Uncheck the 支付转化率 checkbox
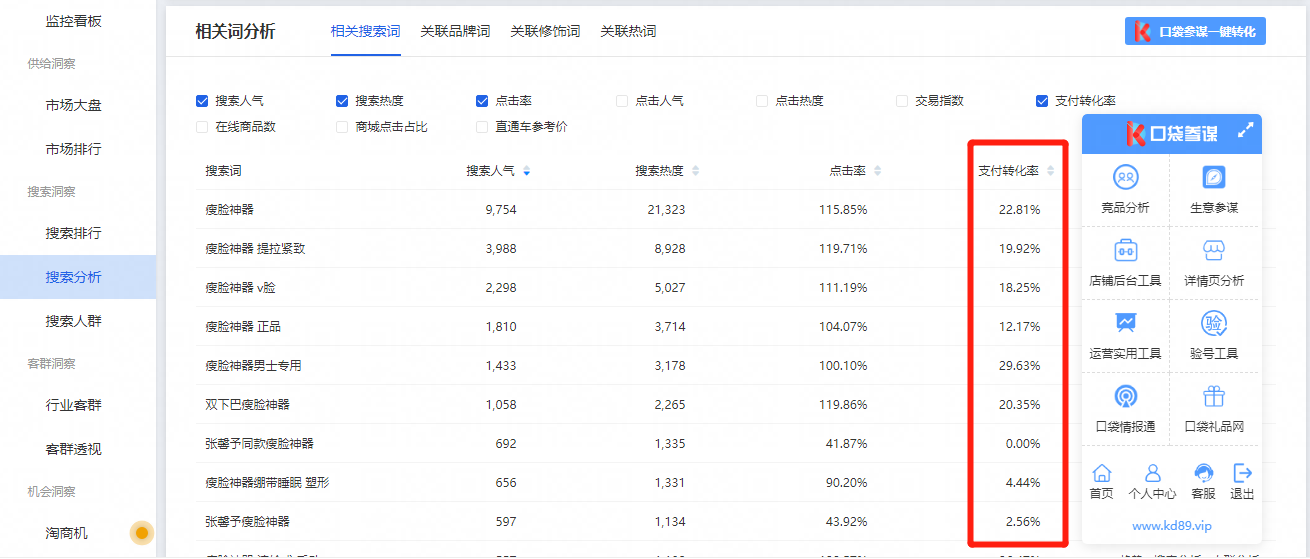 coord(1042,101)
